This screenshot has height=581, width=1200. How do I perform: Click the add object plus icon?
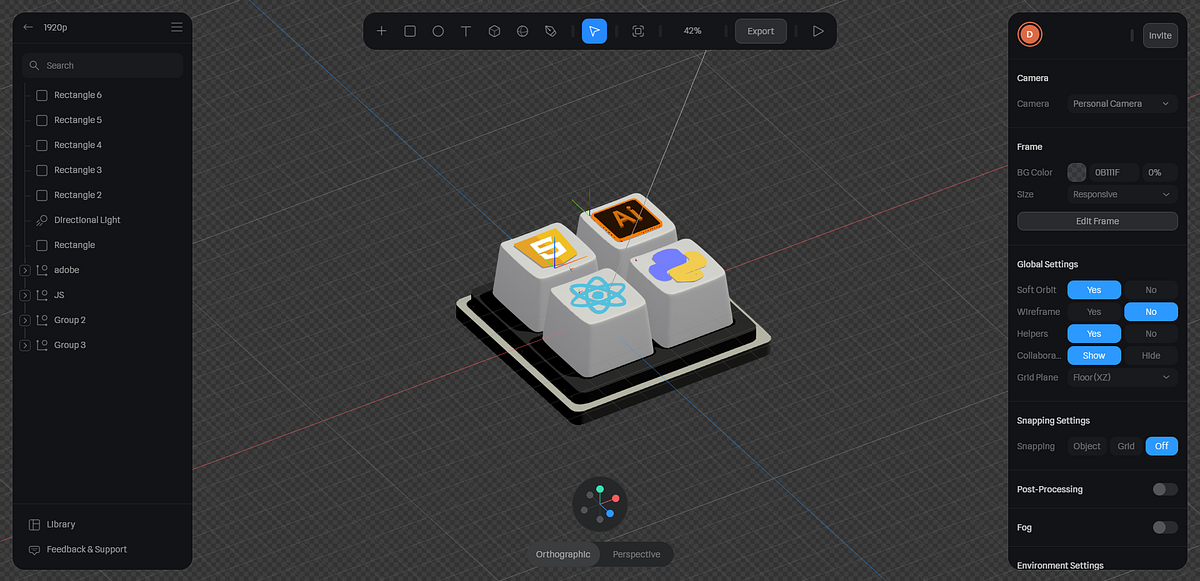tap(381, 31)
